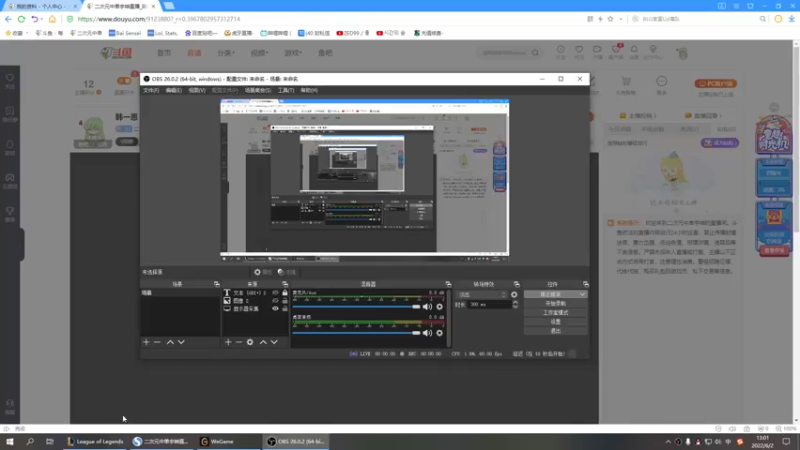Open the dropdown arrow on the highlighted streaming button
The height and width of the screenshot is (450, 800).
(582, 294)
